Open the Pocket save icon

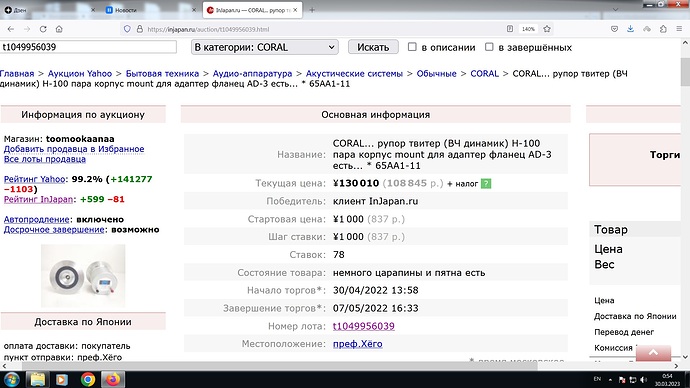click(x=614, y=29)
